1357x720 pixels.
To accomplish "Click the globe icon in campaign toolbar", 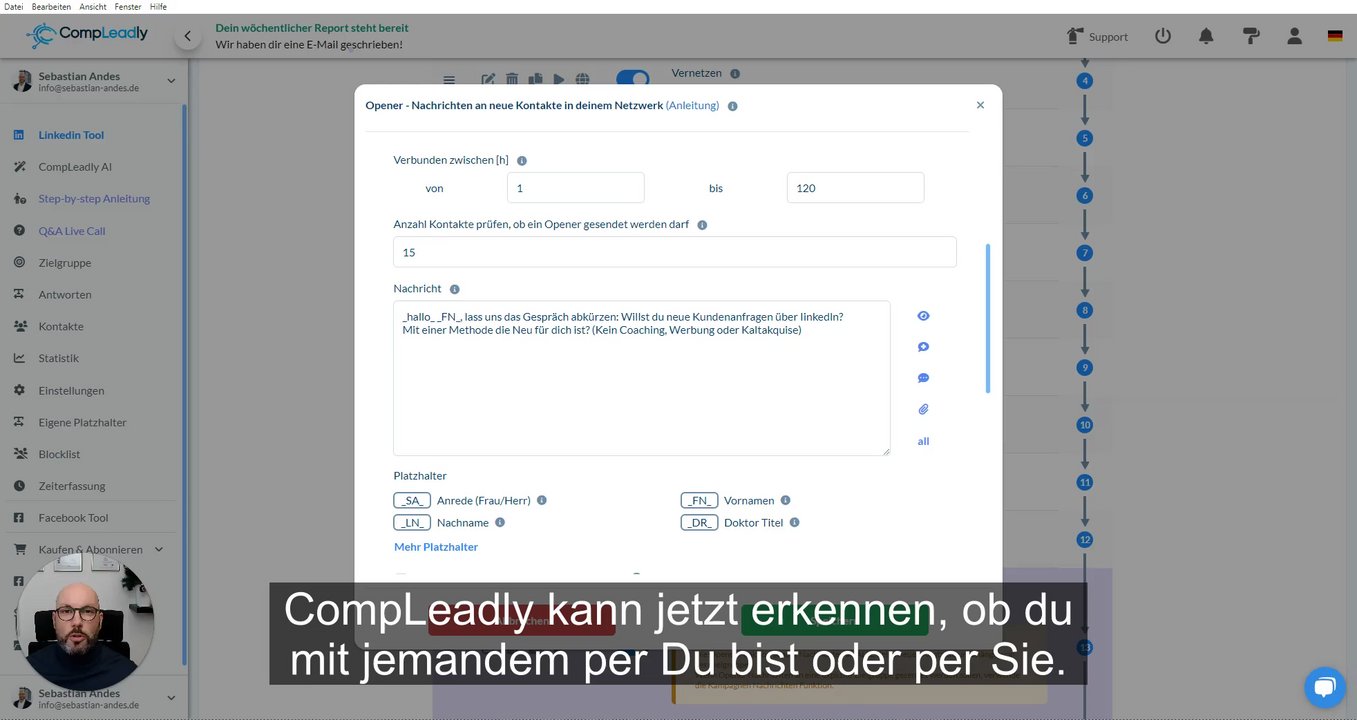I will [x=583, y=79].
